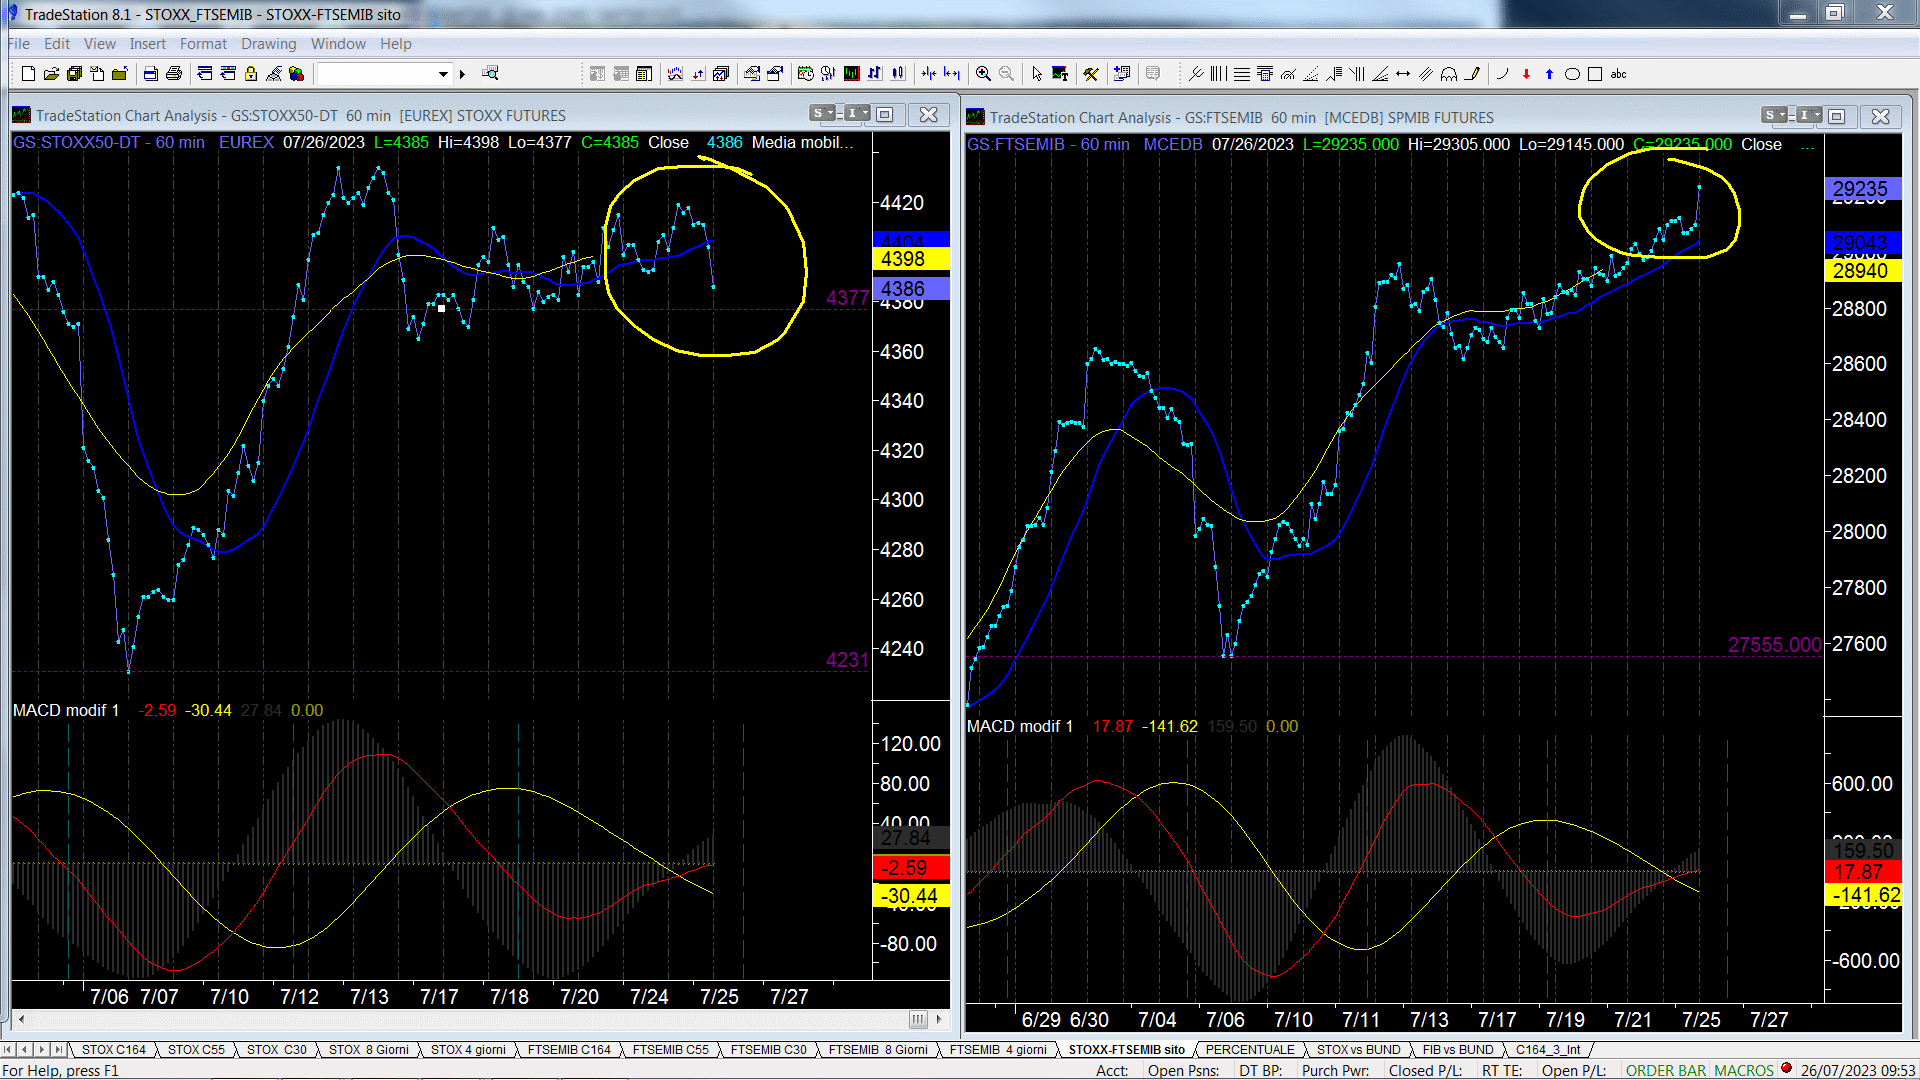Jump to first workspace tab arrow

click(9, 1050)
